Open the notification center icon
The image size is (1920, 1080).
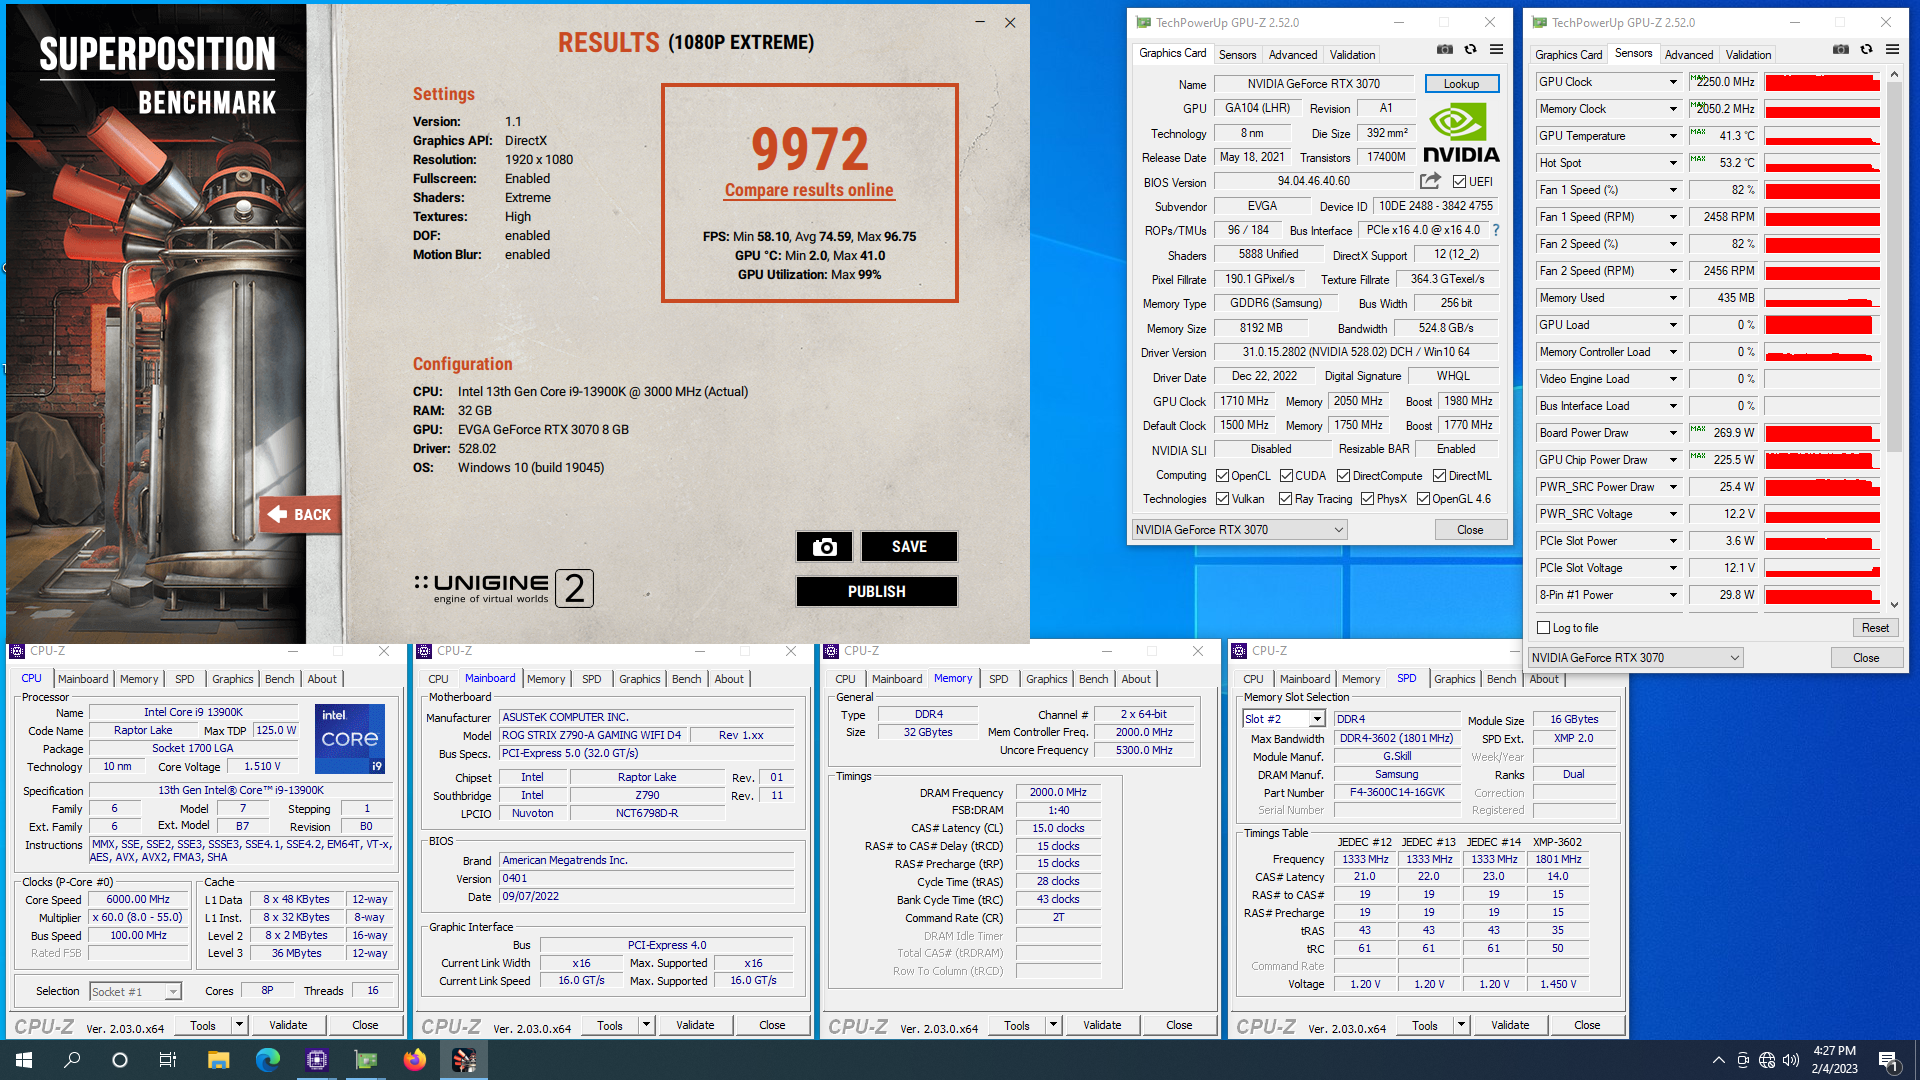click(1889, 1060)
